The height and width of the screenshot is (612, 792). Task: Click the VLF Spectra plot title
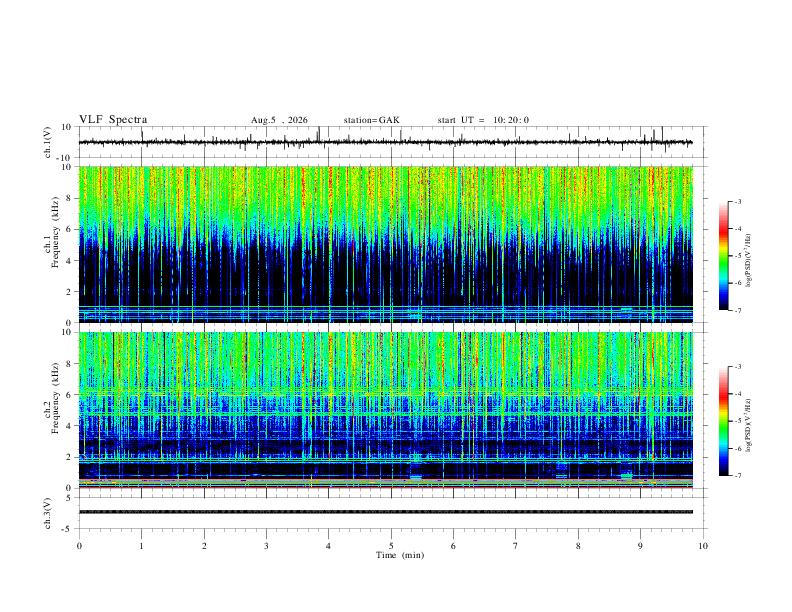[x=113, y=120]
